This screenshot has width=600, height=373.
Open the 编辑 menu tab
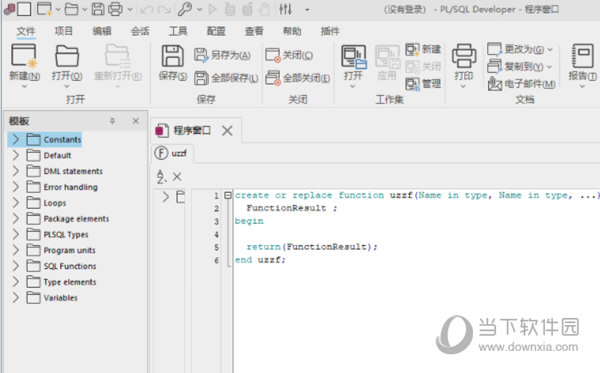coord(102,31)
